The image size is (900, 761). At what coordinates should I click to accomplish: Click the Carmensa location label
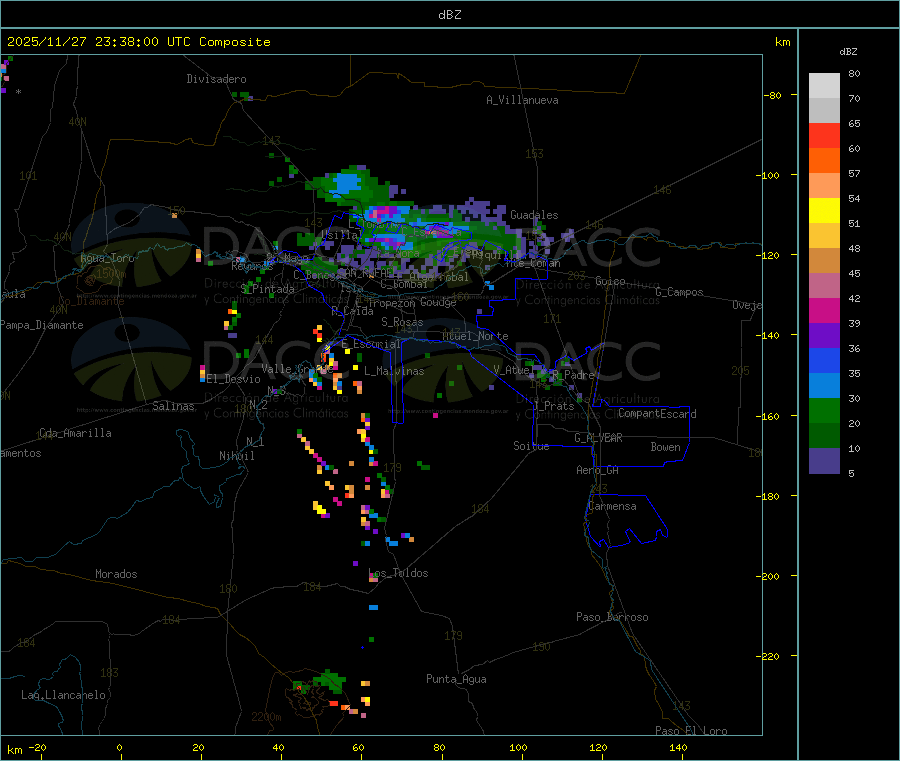tap(612, 506)
